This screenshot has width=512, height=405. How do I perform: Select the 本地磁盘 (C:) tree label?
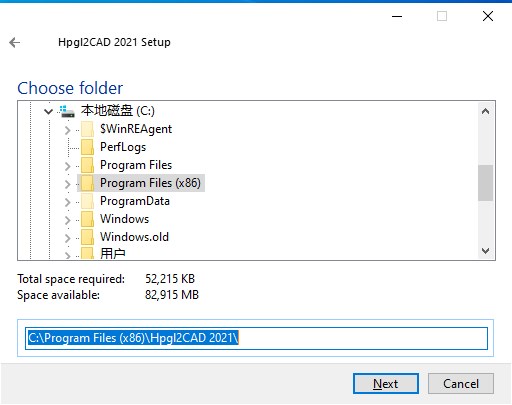pos(118,111)
